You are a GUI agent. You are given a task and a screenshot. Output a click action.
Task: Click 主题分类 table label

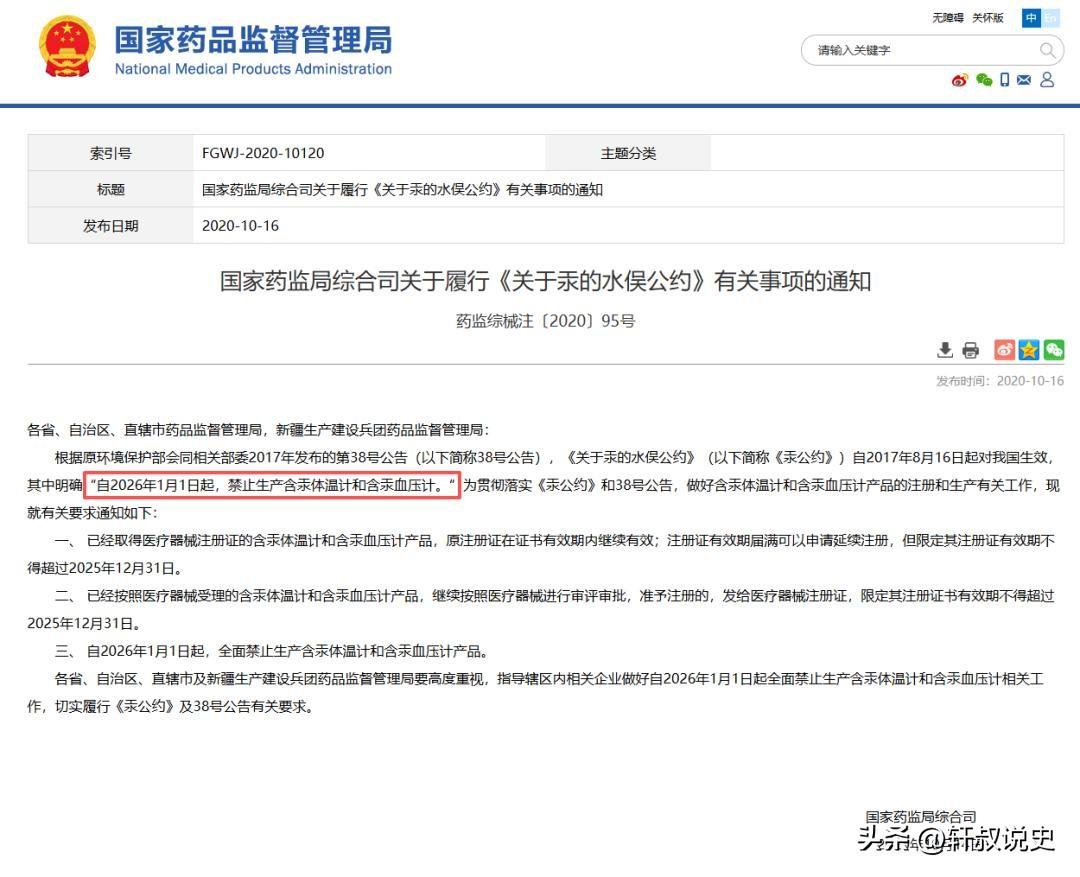pyautogui.click(x=628, y=153)
